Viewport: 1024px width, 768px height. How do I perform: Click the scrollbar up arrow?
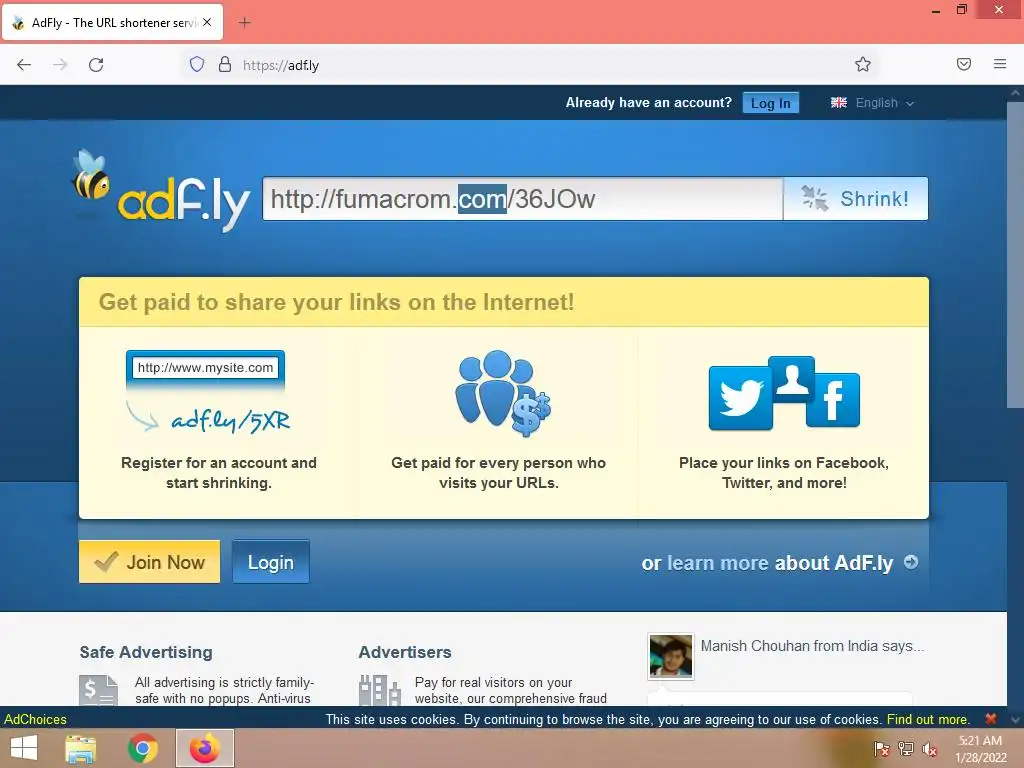(x=1016, y=93)
